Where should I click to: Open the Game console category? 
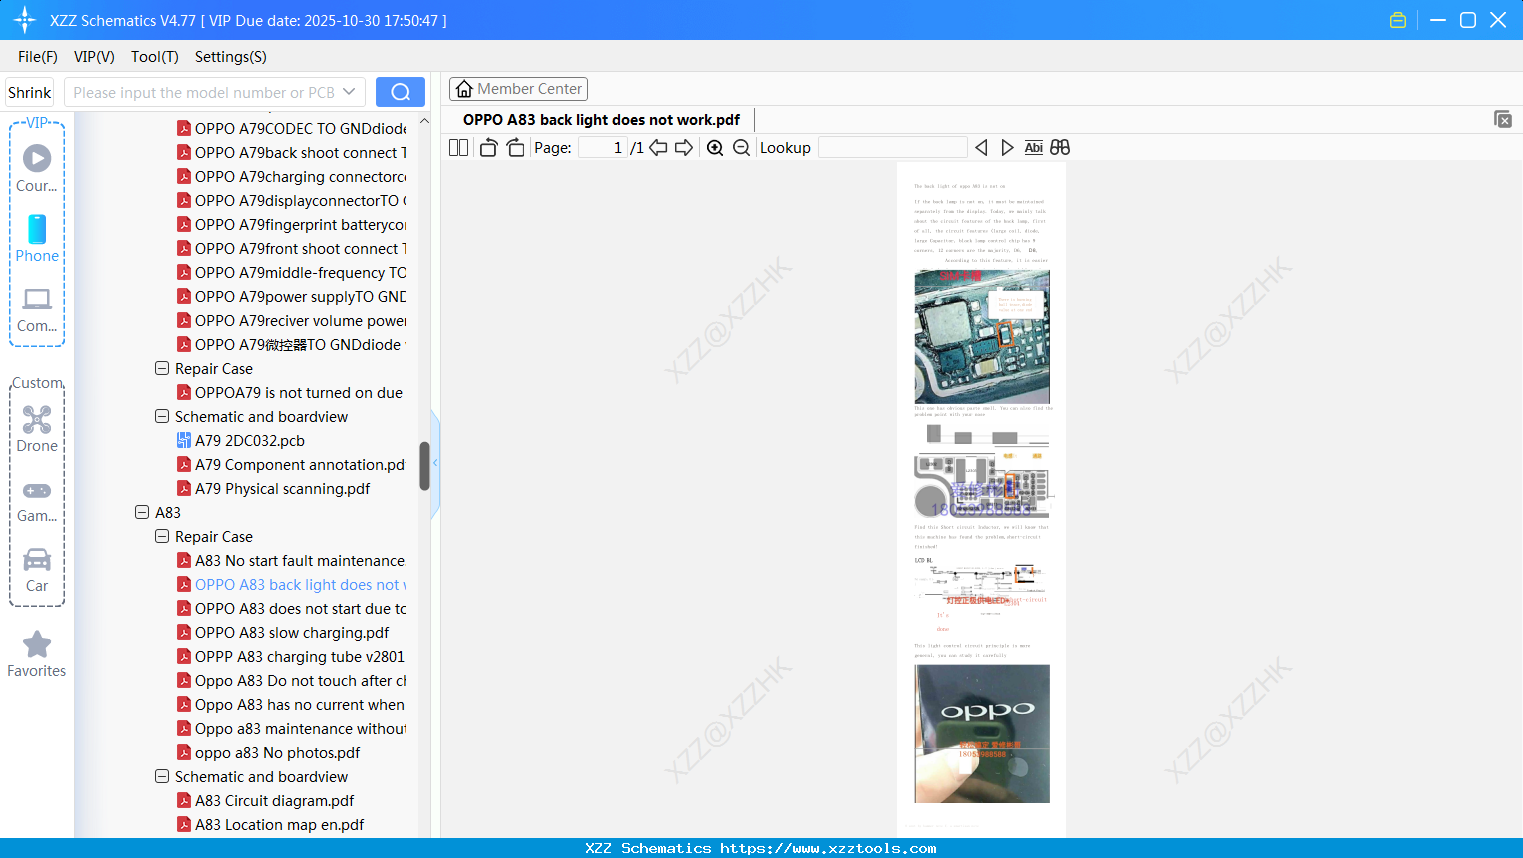click(37, 500)
